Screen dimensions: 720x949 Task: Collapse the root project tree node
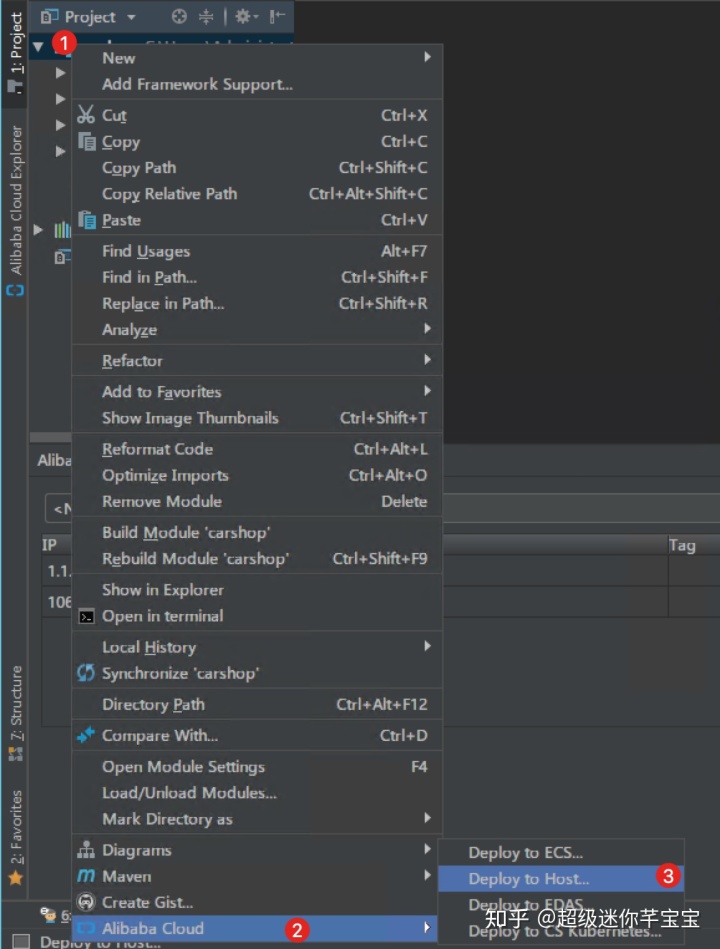click(38, 46)
